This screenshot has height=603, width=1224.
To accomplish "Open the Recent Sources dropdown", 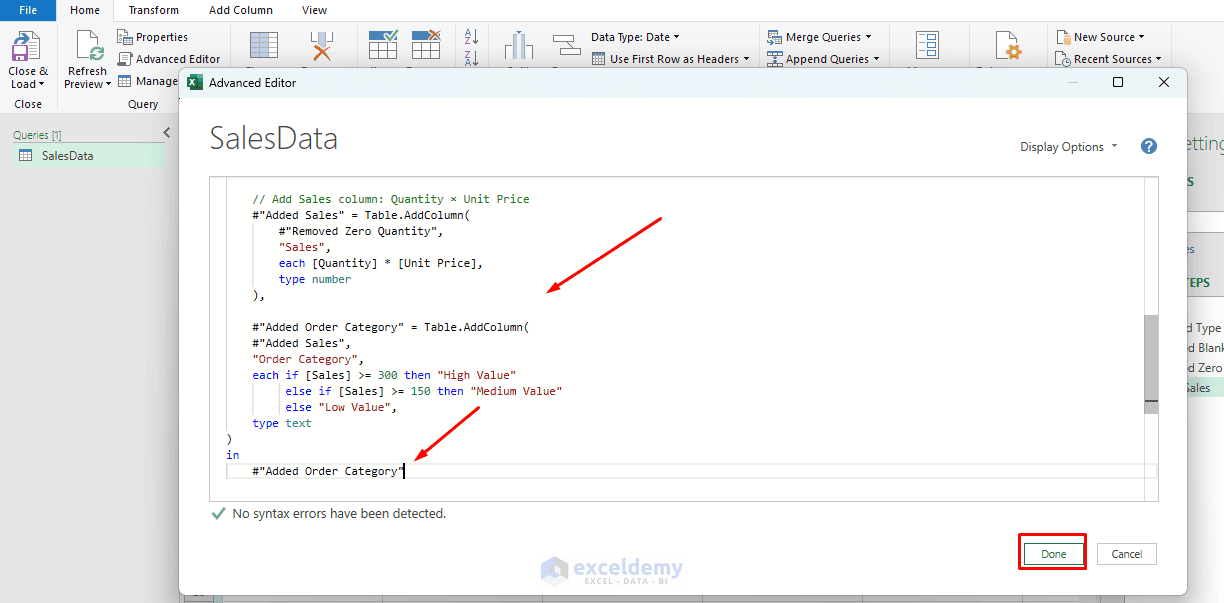I will click(1108, 59).
